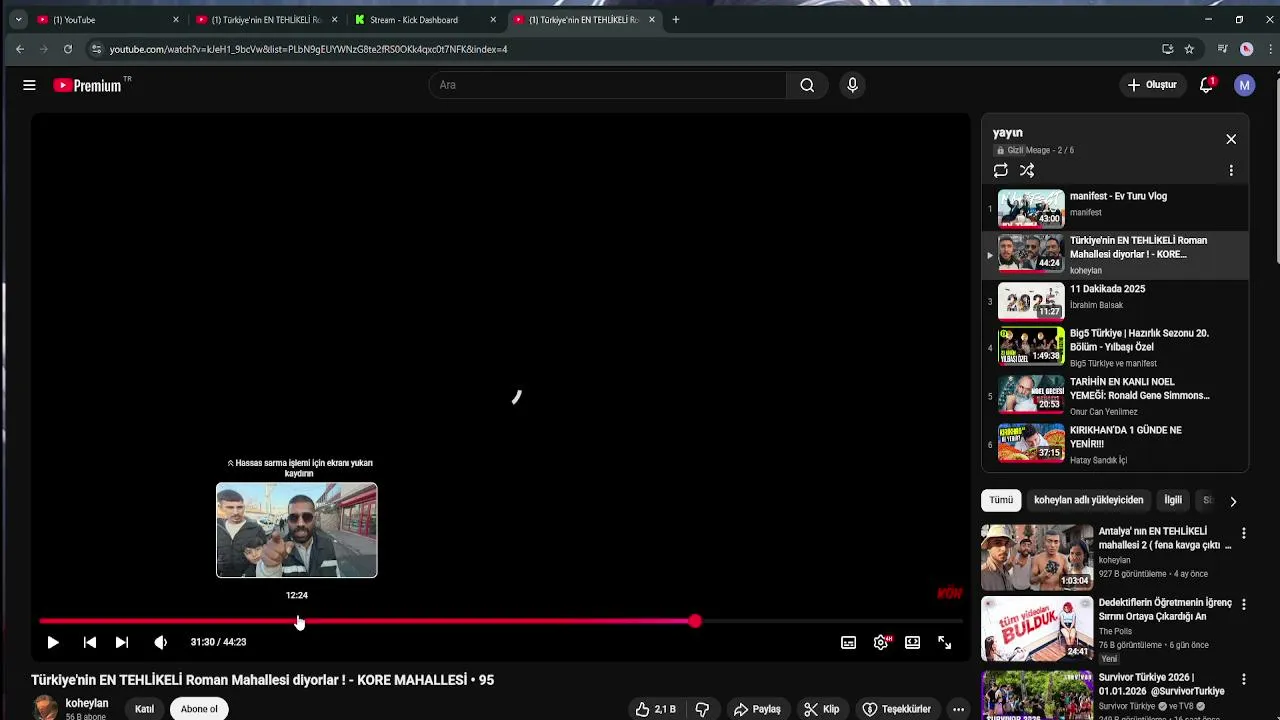
Task: Mute the video volume
Action: (x=160, y=642)
